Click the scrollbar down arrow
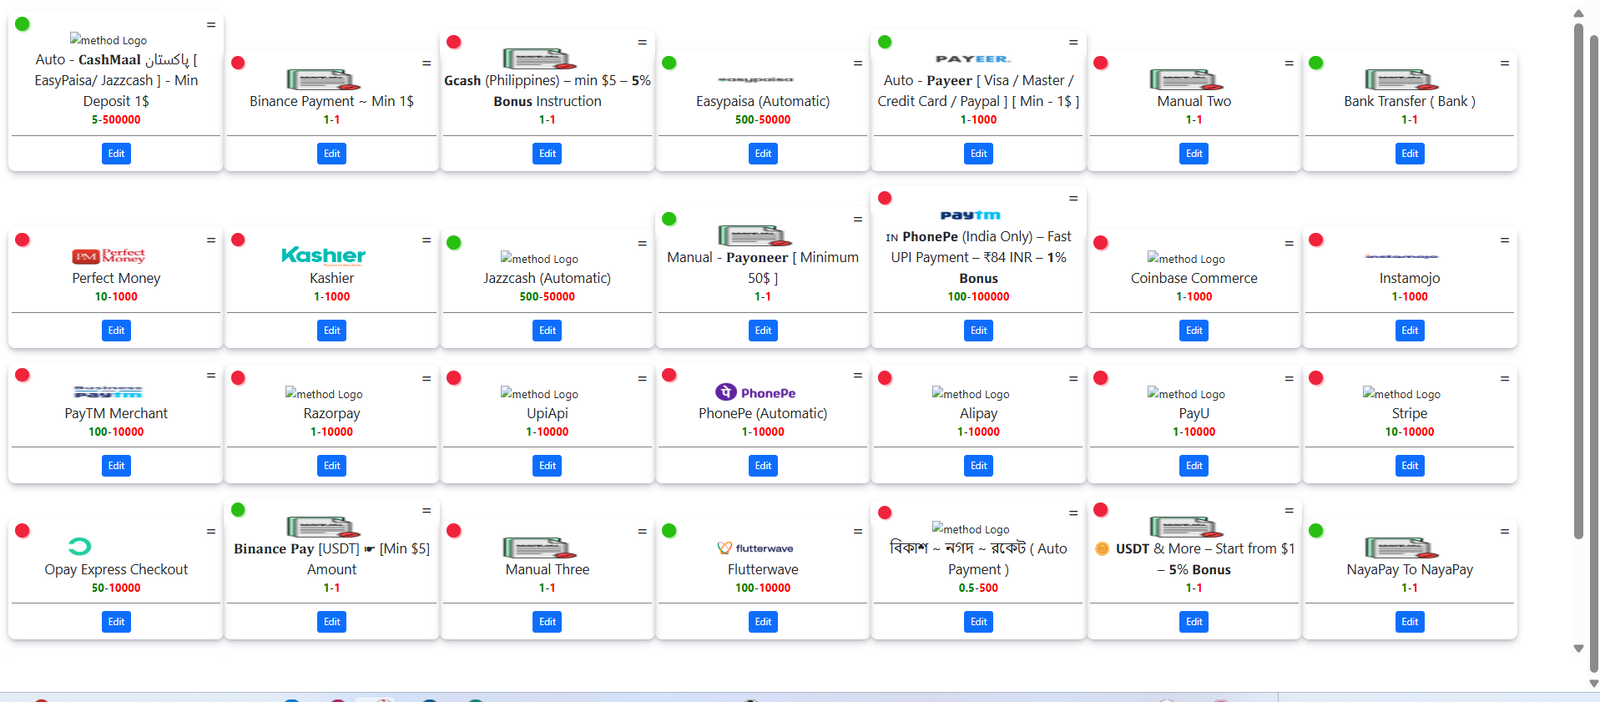This screenshot has width=1600, height=702. (x=1578, y=649)
